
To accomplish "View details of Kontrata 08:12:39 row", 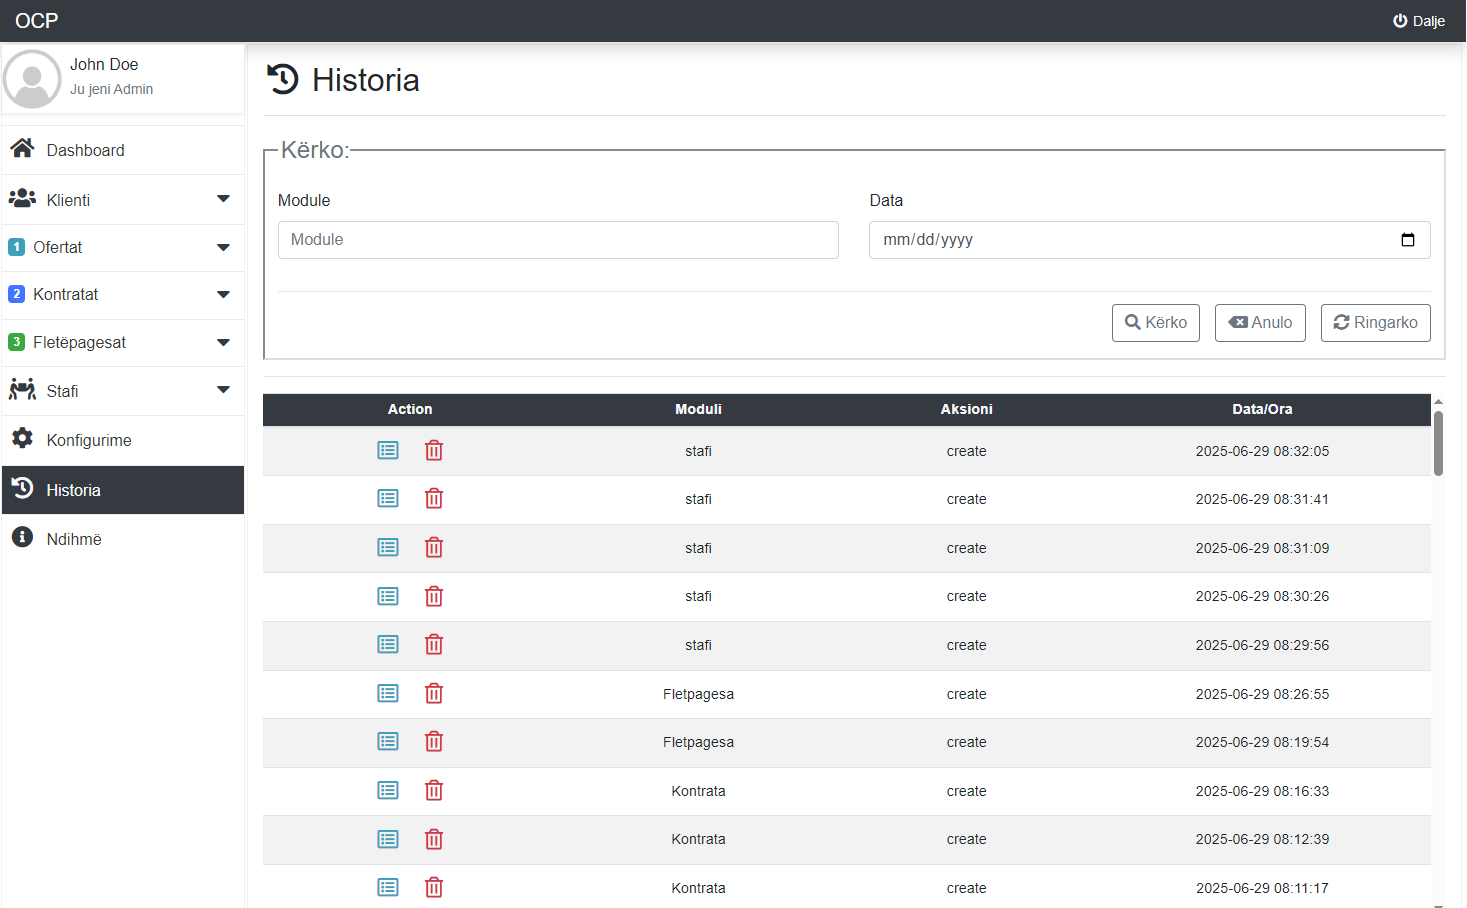I will [388, 840].
